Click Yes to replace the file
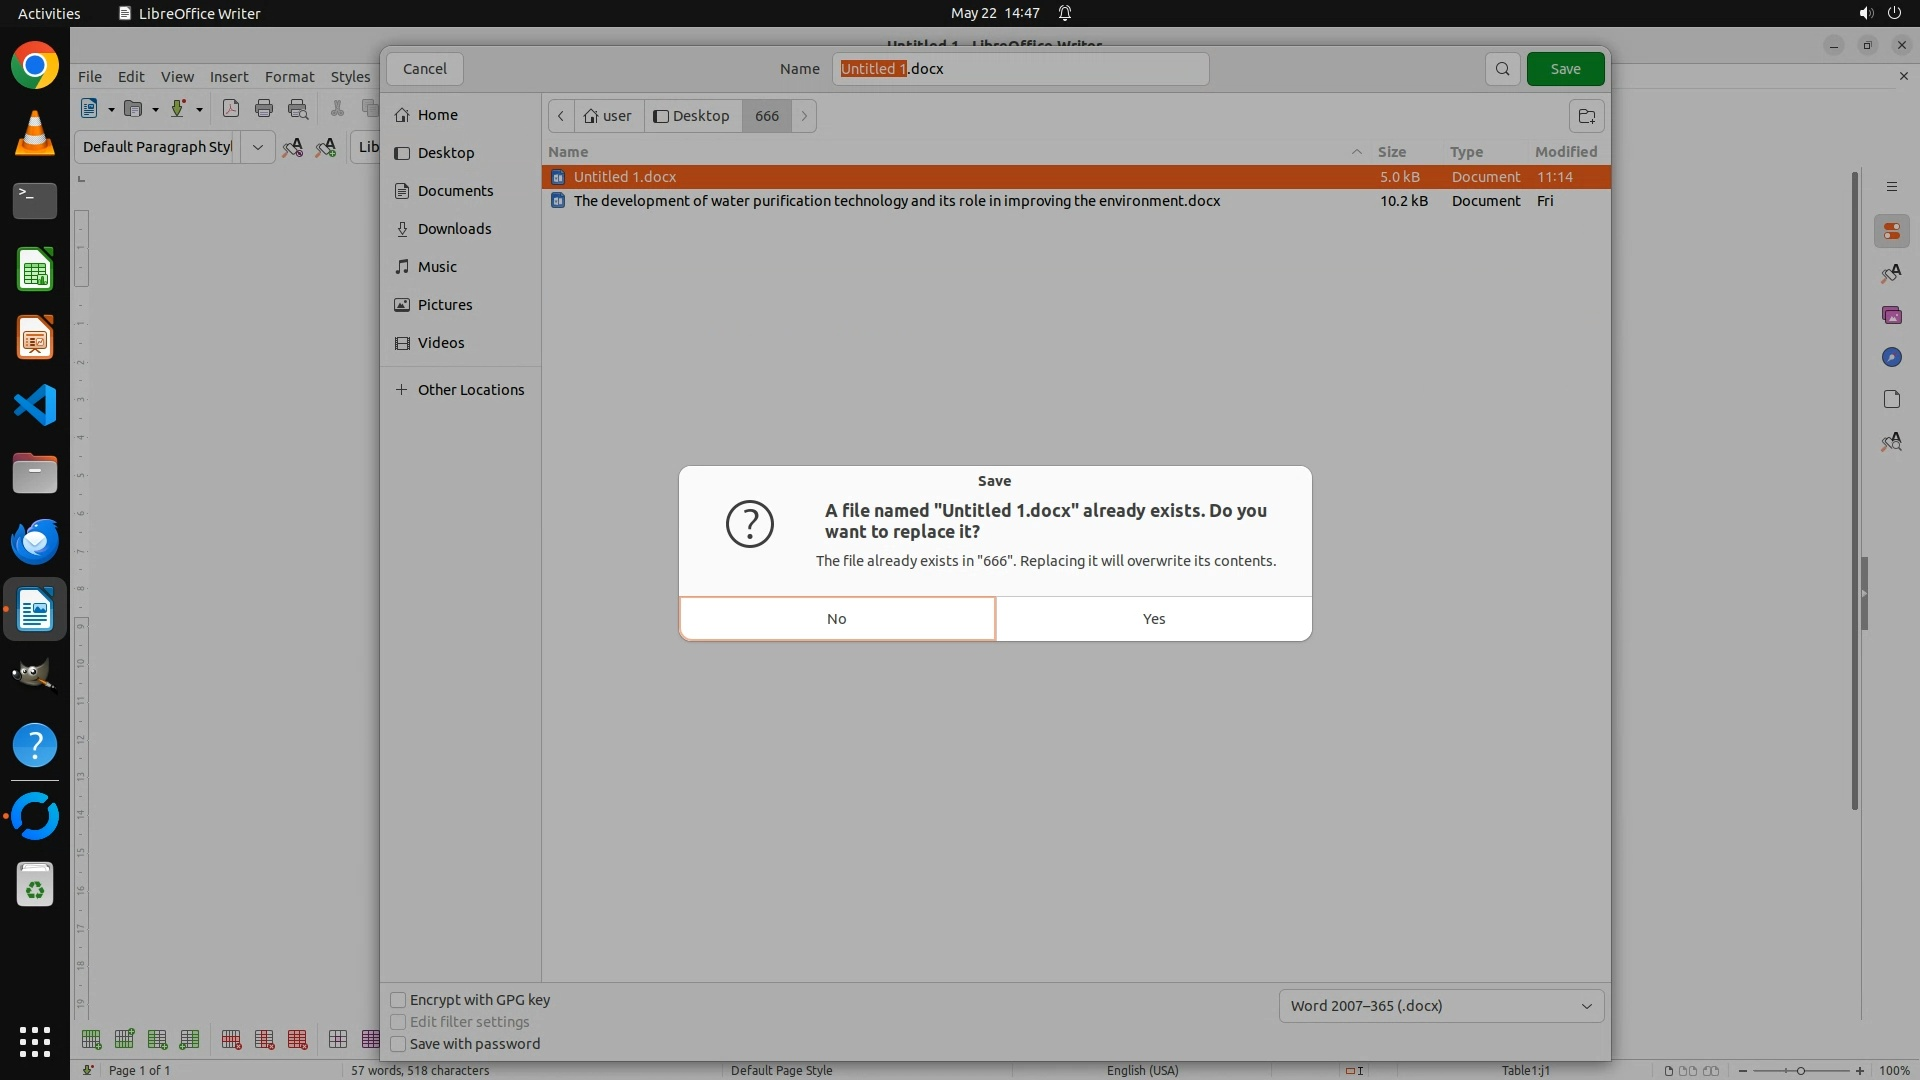The image size is (1920, 1080). (x=1153, y=619)
